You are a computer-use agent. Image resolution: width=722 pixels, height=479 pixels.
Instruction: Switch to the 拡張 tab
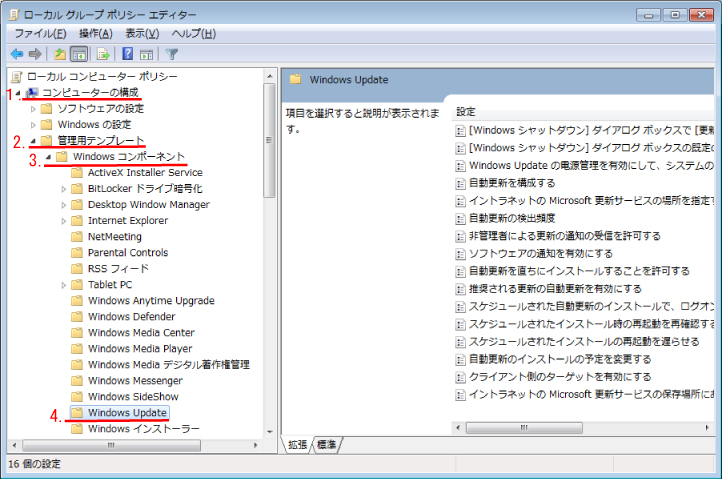[x=297, y=444]
